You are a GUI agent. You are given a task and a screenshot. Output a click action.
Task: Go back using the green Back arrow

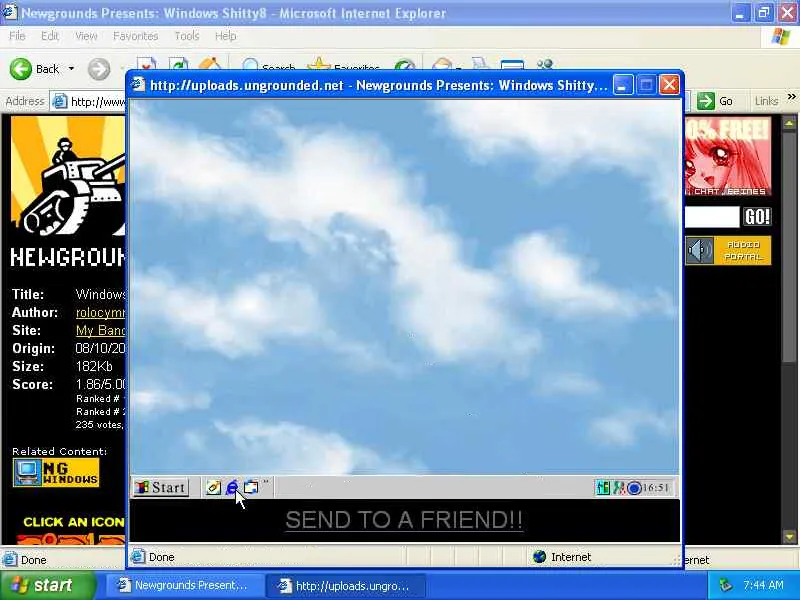click(x=20, y=68)
